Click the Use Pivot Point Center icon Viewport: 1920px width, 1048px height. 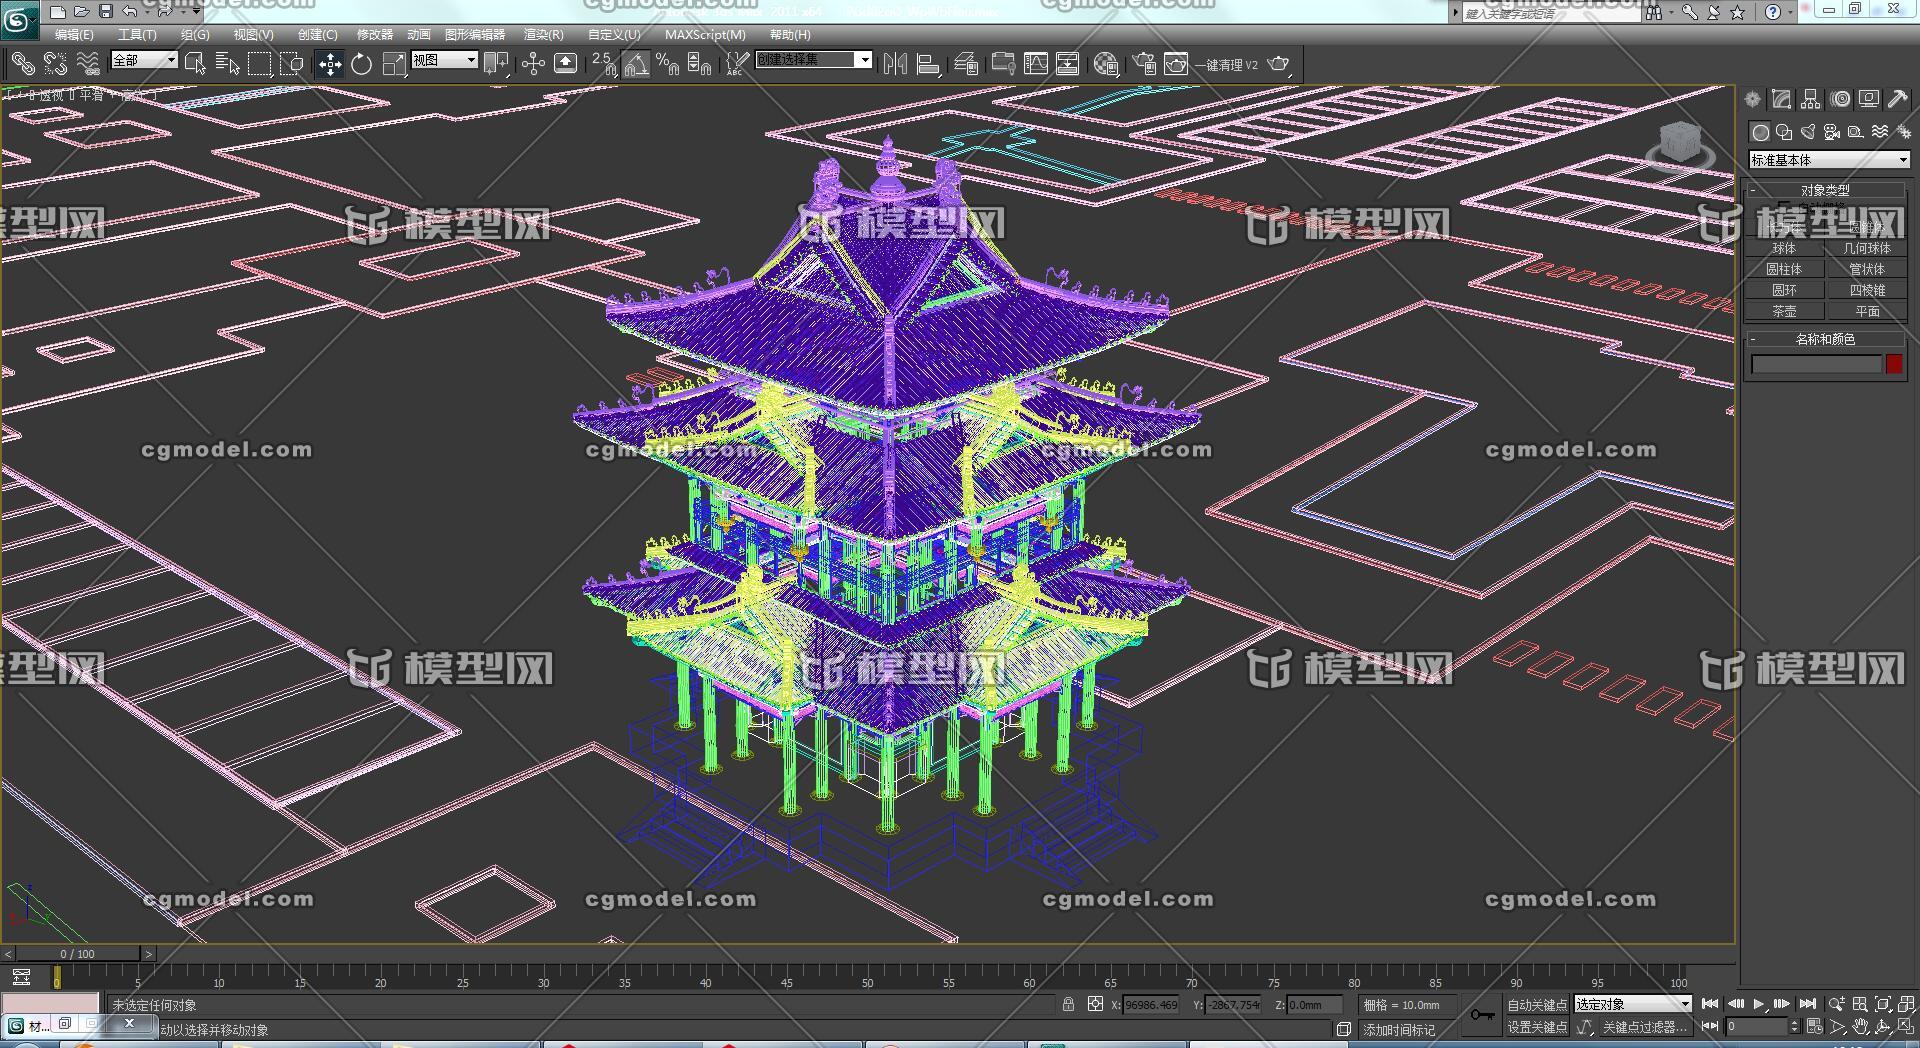pyautogui.click(x=496, y=65)
